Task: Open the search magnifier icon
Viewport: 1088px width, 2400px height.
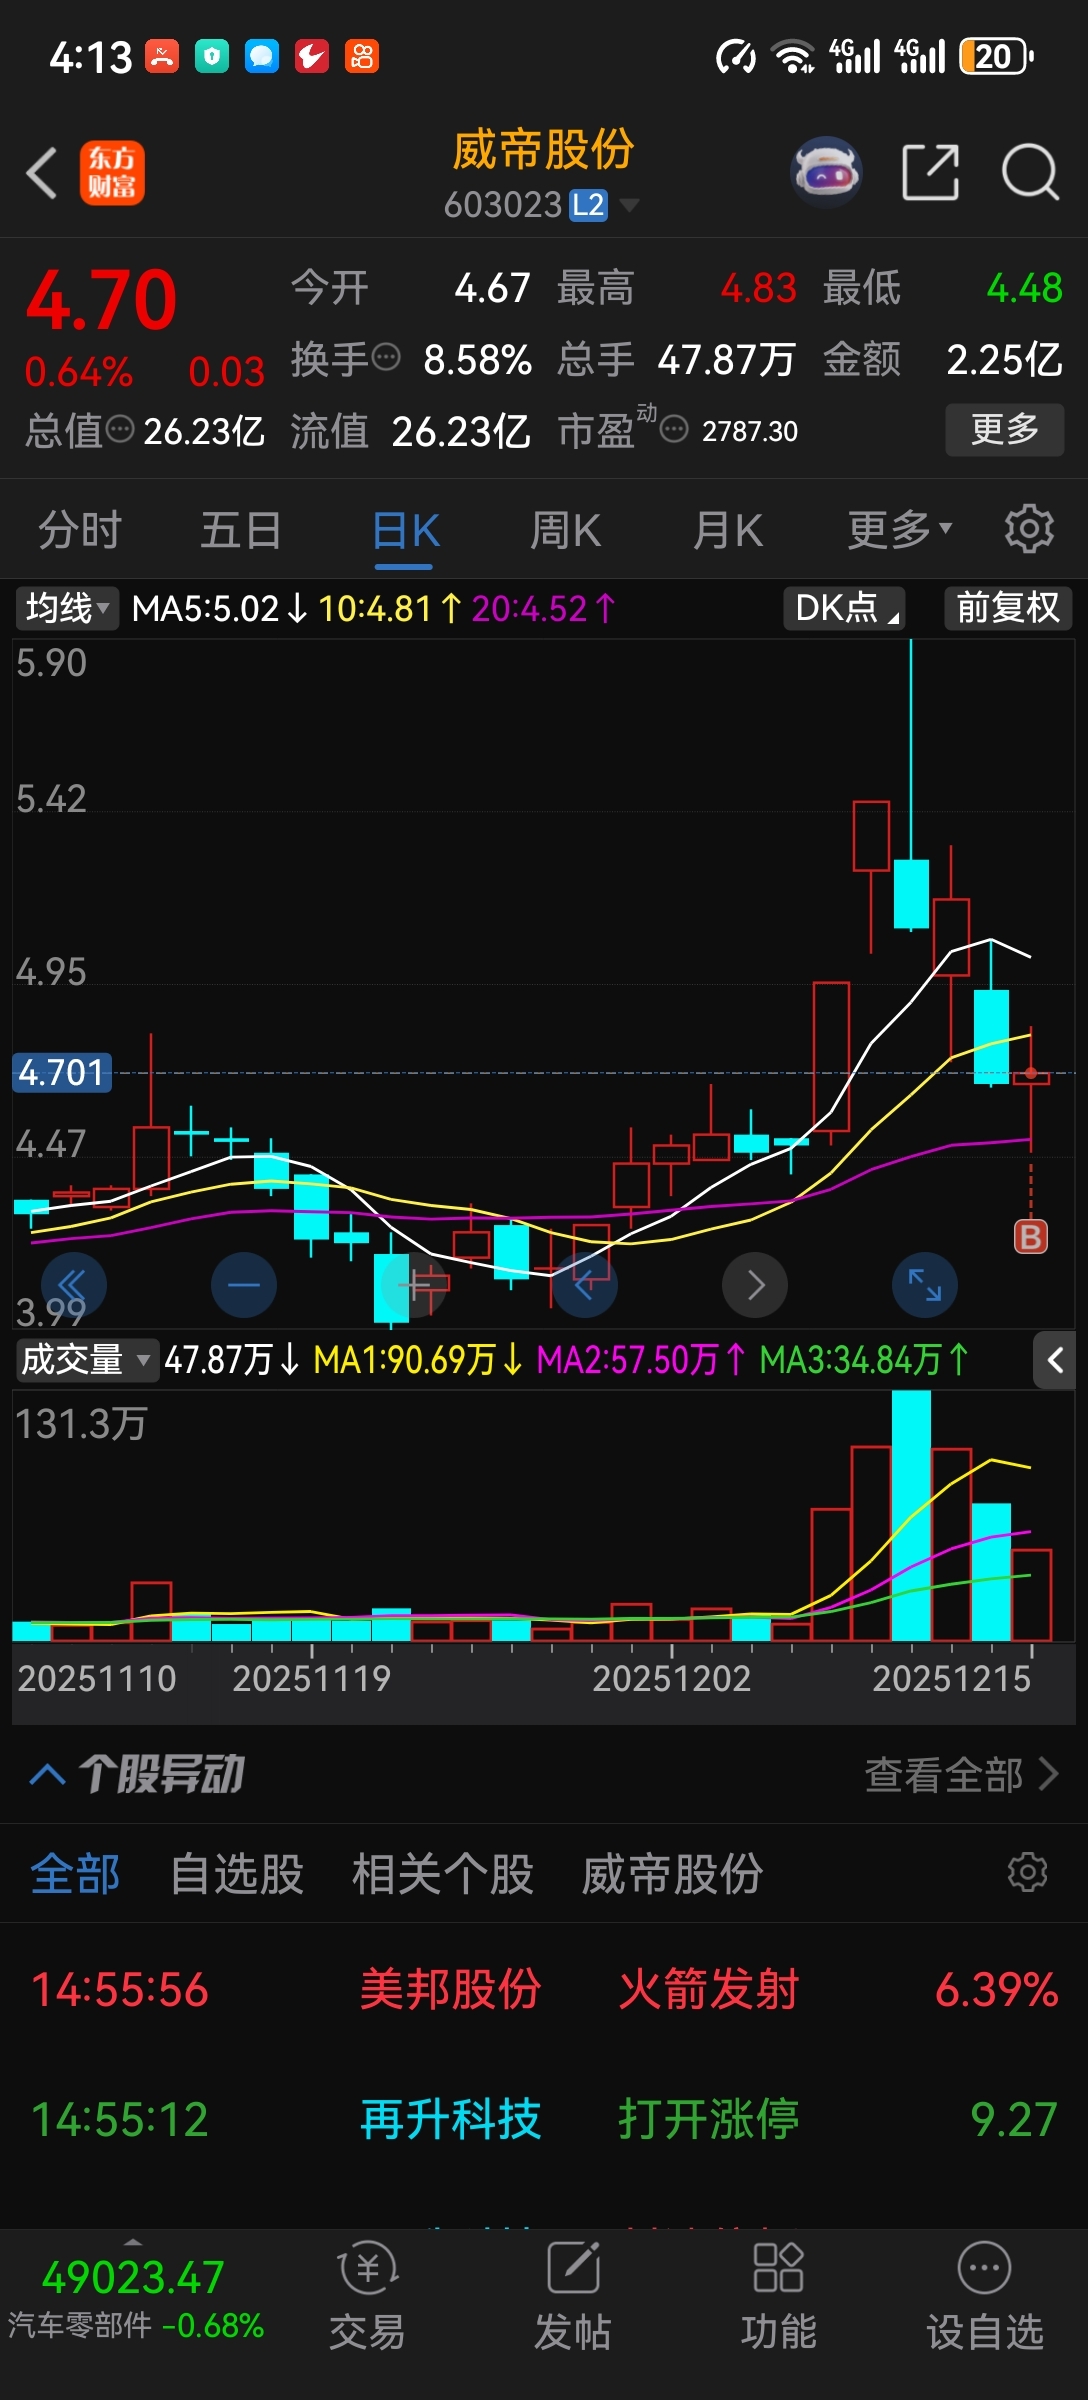Action: click(x=1030, y=172)
